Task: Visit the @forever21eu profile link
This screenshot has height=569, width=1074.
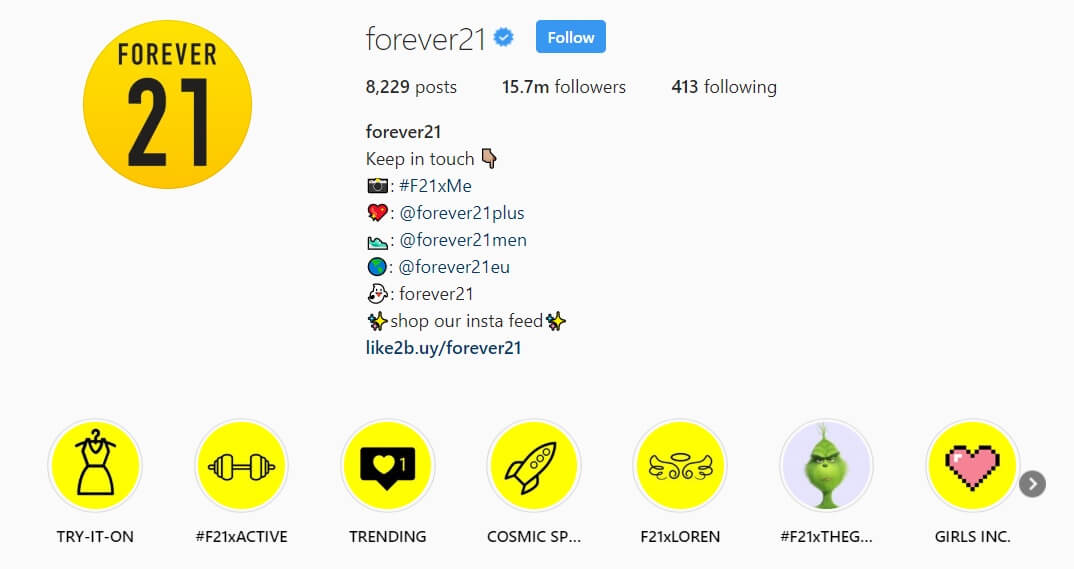Action: coord(454,267)
